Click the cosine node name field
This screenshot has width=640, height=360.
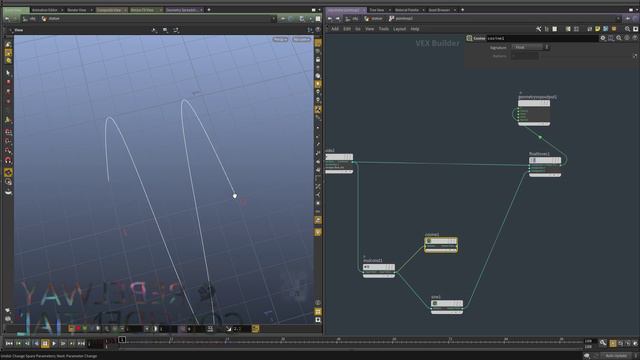542,38
